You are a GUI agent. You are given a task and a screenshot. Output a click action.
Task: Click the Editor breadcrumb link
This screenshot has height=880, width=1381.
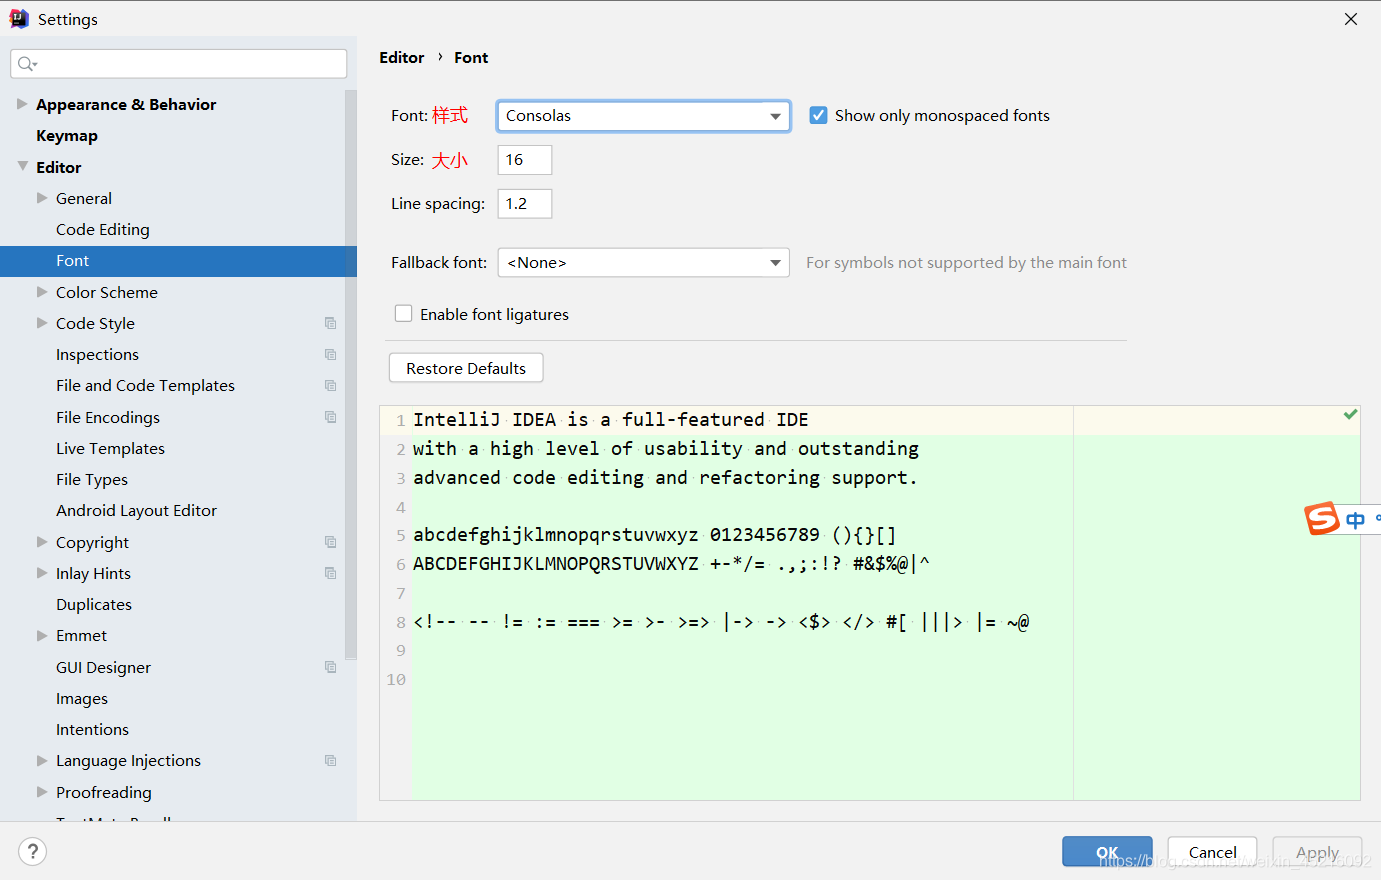tap(402, 58)
